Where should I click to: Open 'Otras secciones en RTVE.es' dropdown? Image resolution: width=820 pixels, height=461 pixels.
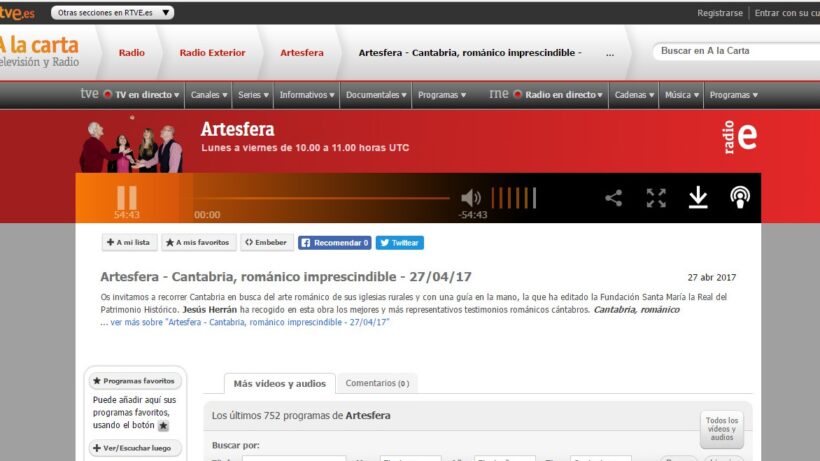pyautogui.click(x=112, y=13)
